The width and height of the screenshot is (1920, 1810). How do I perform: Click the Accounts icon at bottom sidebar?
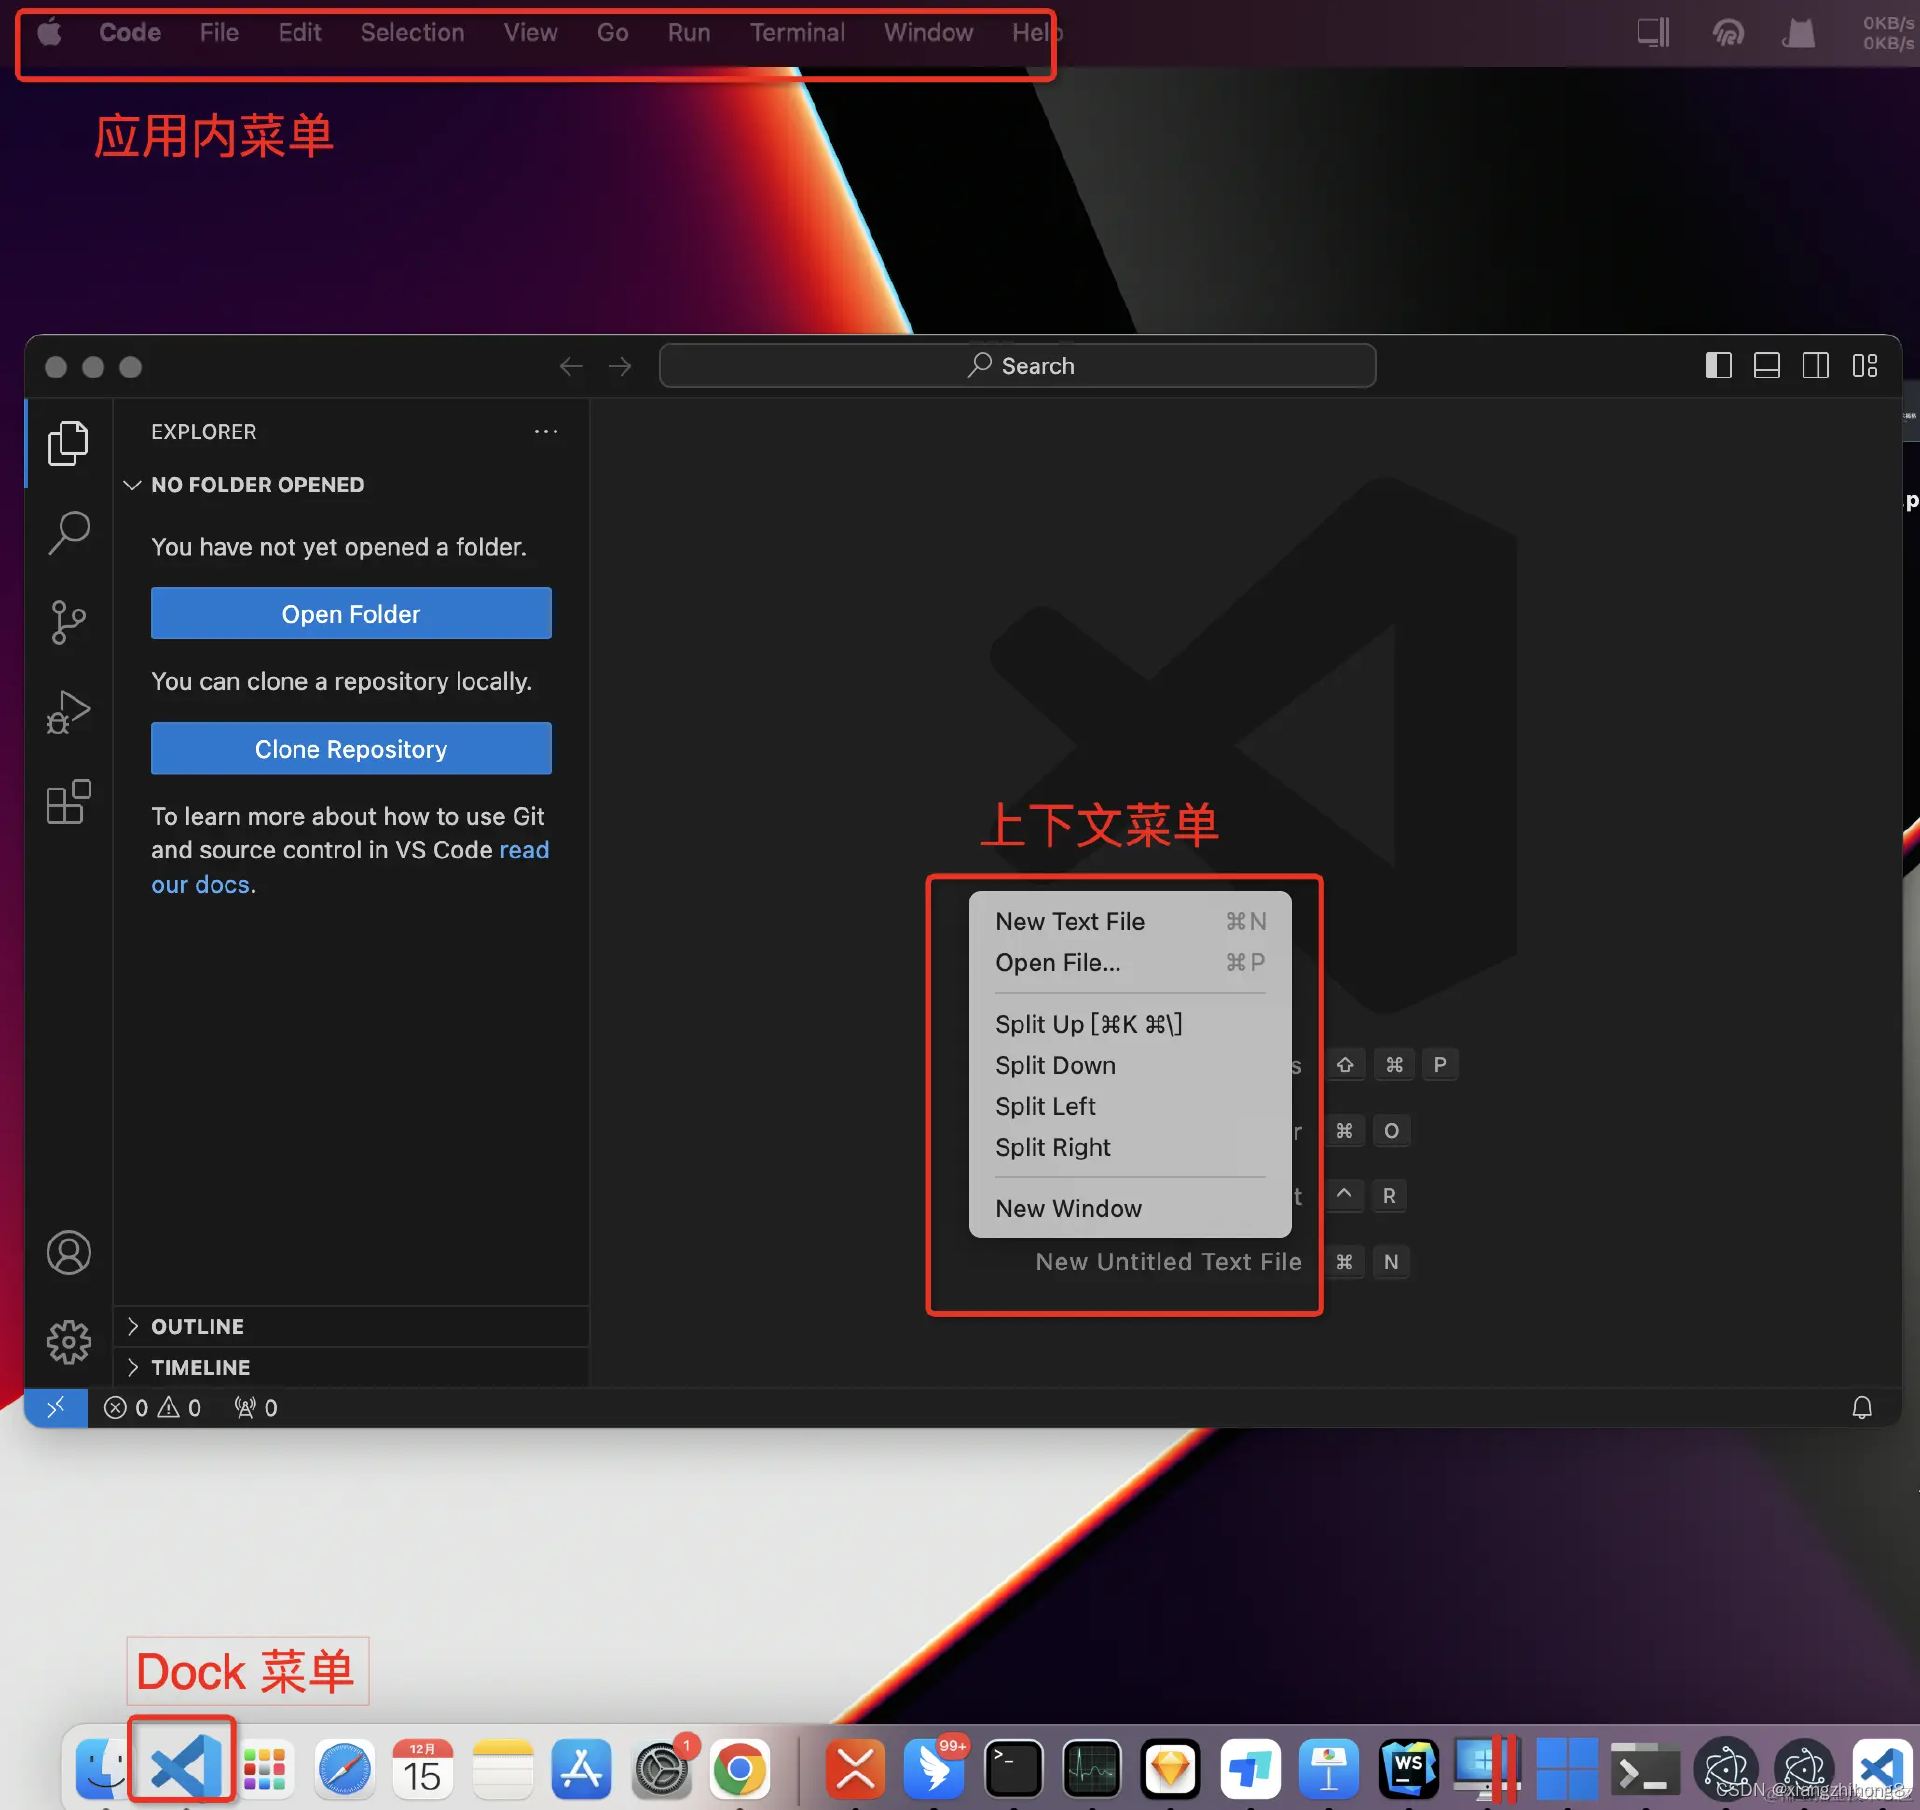click(68, 1250)
